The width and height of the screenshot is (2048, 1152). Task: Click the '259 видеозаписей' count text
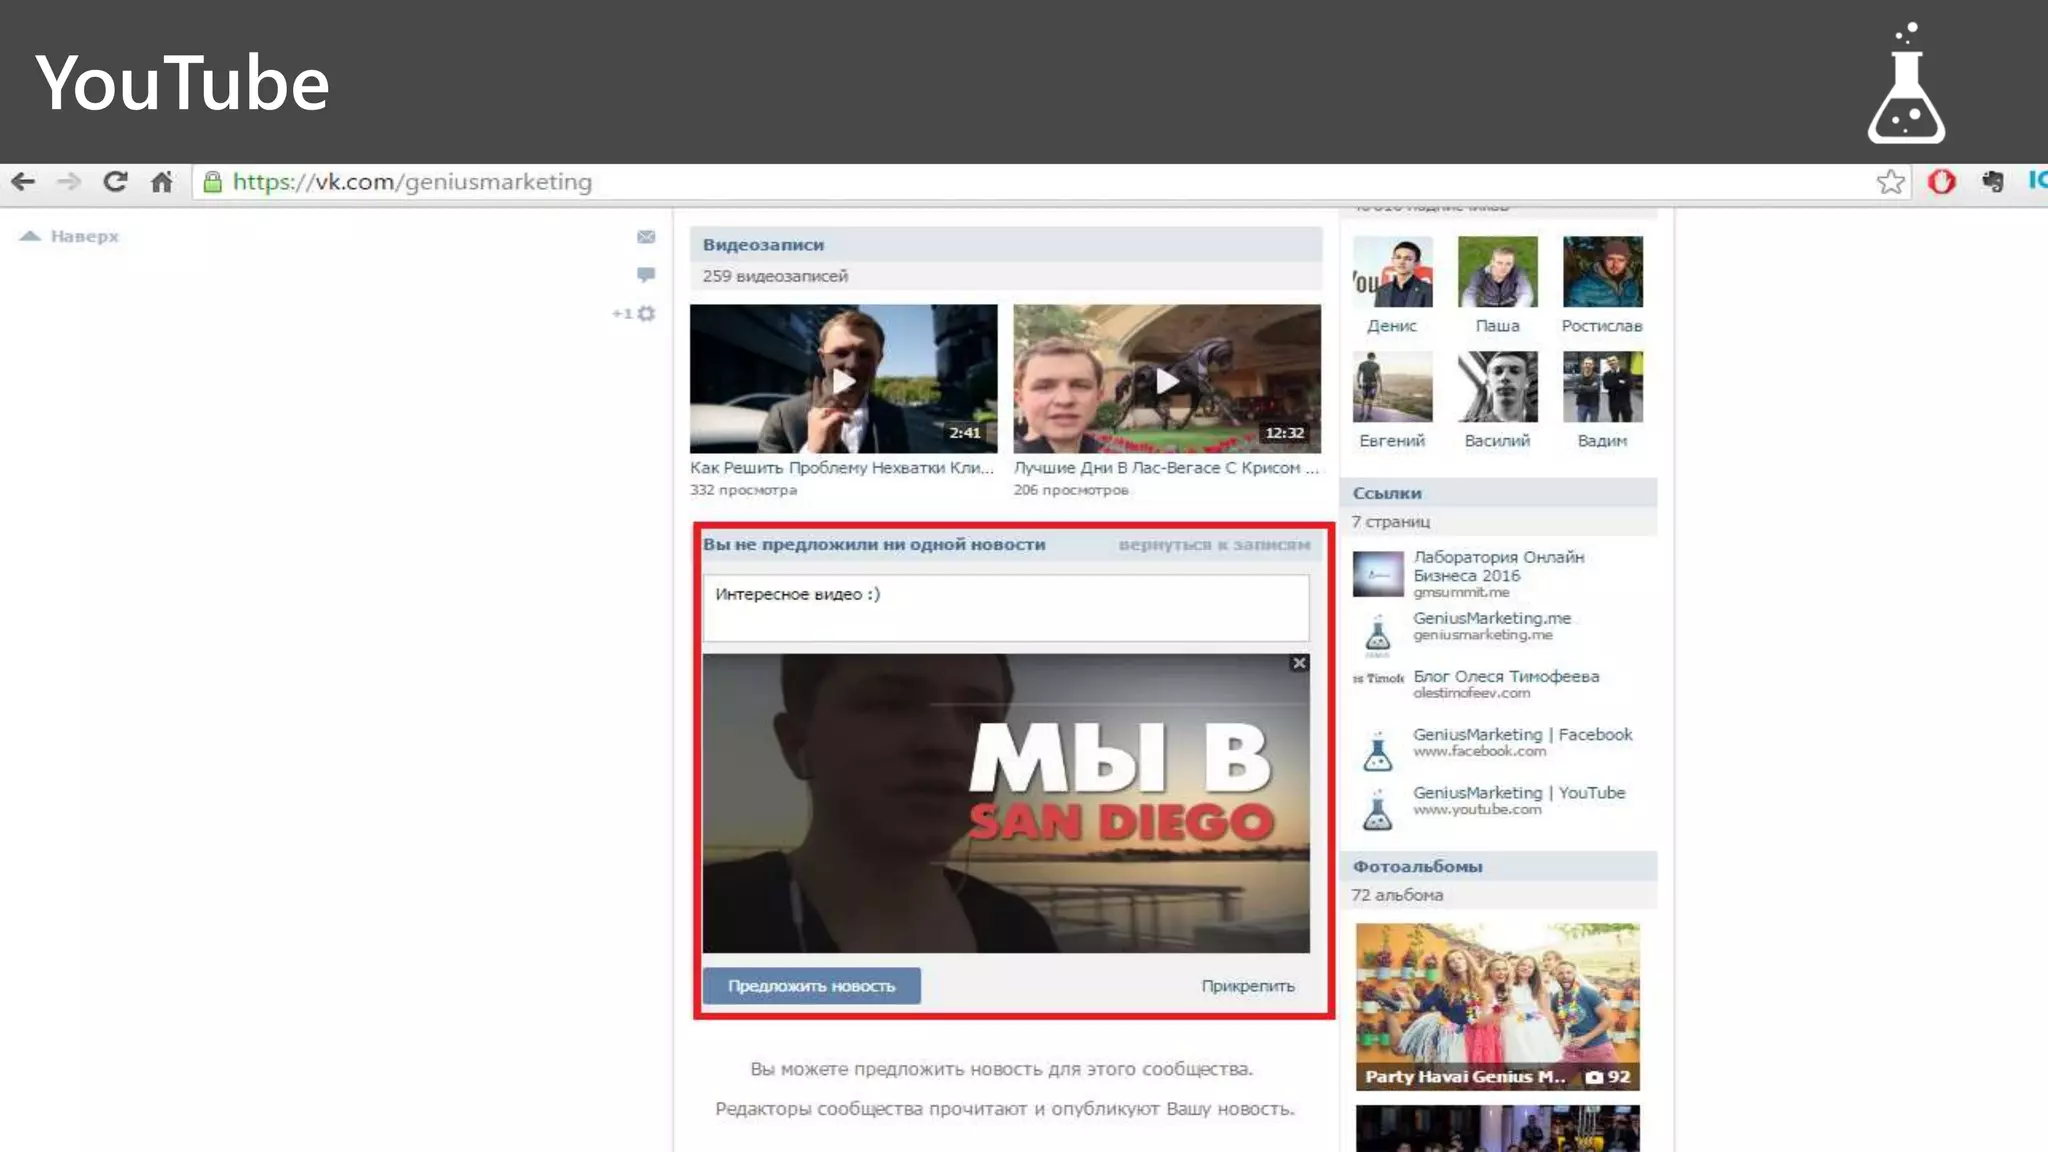point(775,276)
